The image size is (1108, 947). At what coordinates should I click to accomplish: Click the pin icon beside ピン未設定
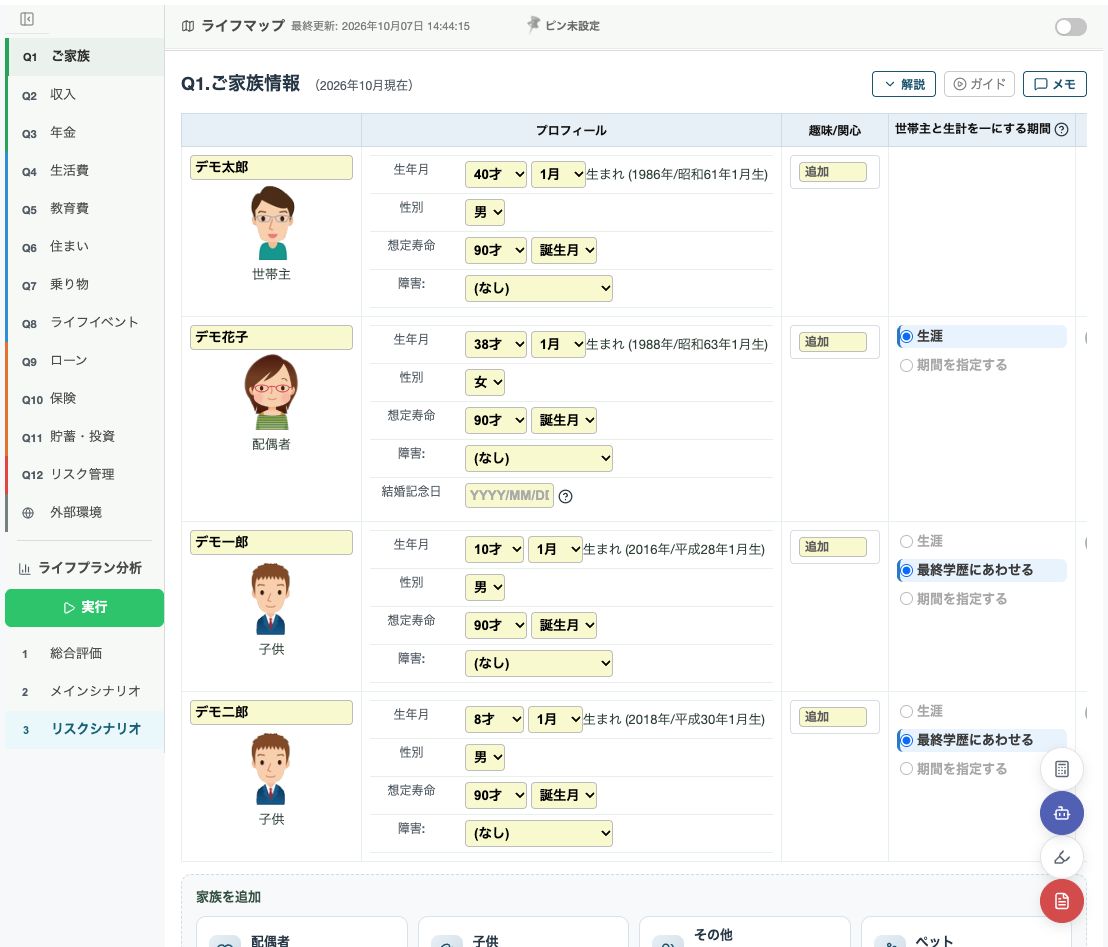tap(534, 25)
